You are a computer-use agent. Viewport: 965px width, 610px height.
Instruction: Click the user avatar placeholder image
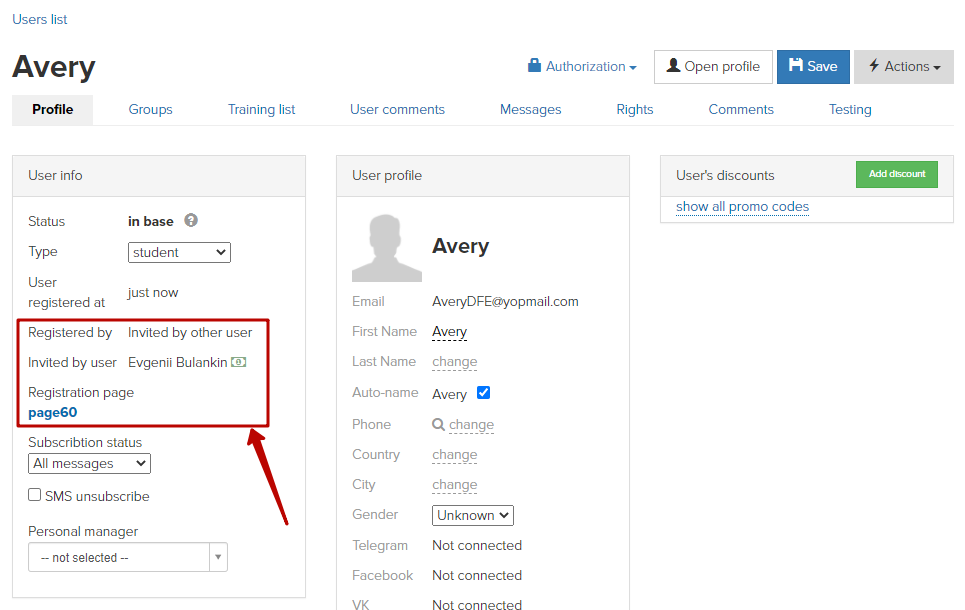coord(386,248)
